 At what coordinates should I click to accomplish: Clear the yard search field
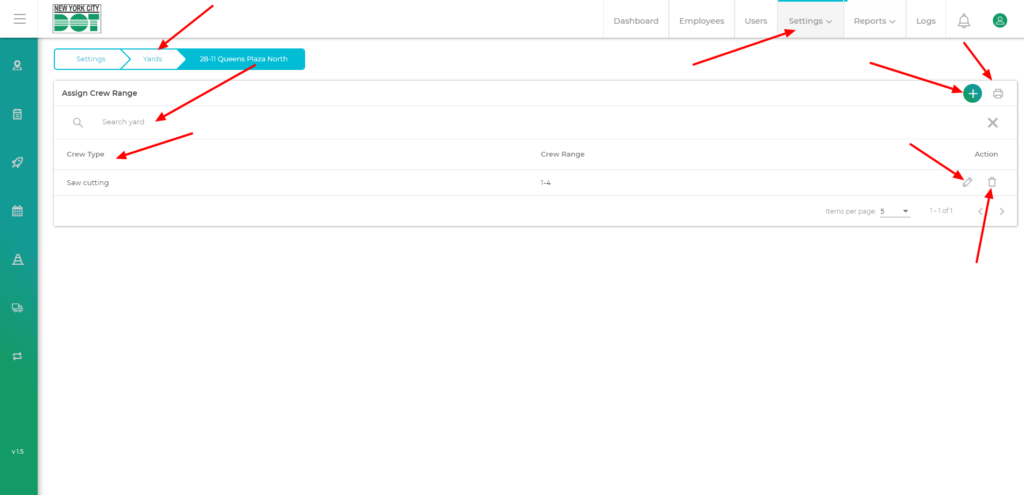992,122
